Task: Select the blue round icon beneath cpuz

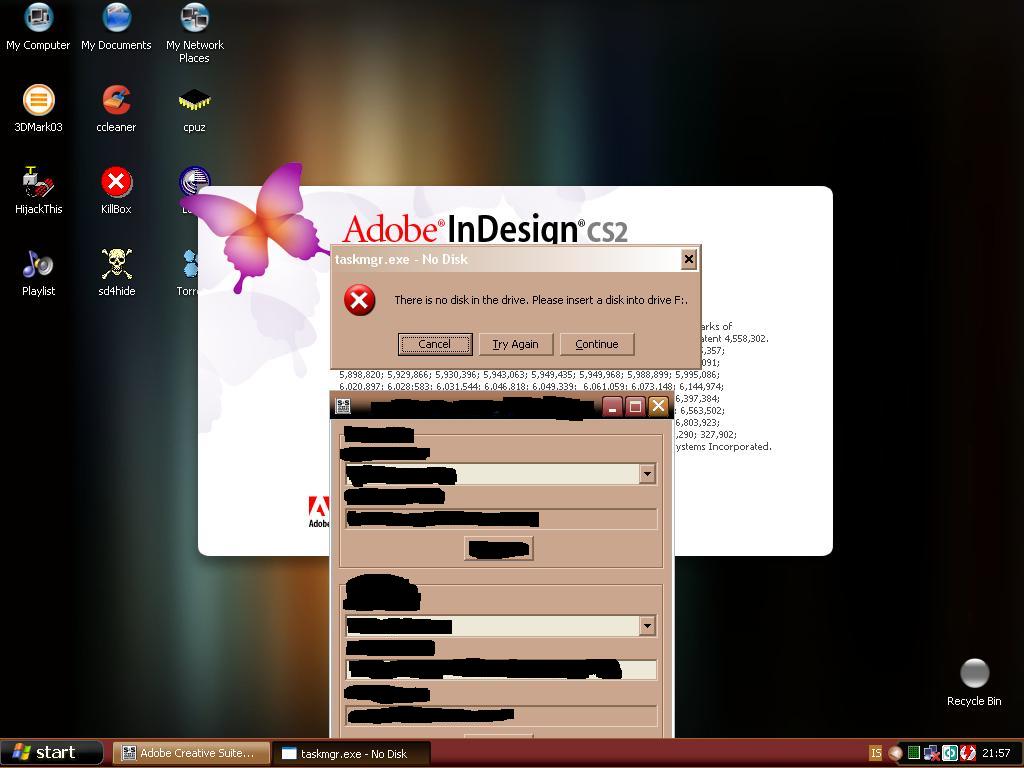Action: click(x=195, y=180)
